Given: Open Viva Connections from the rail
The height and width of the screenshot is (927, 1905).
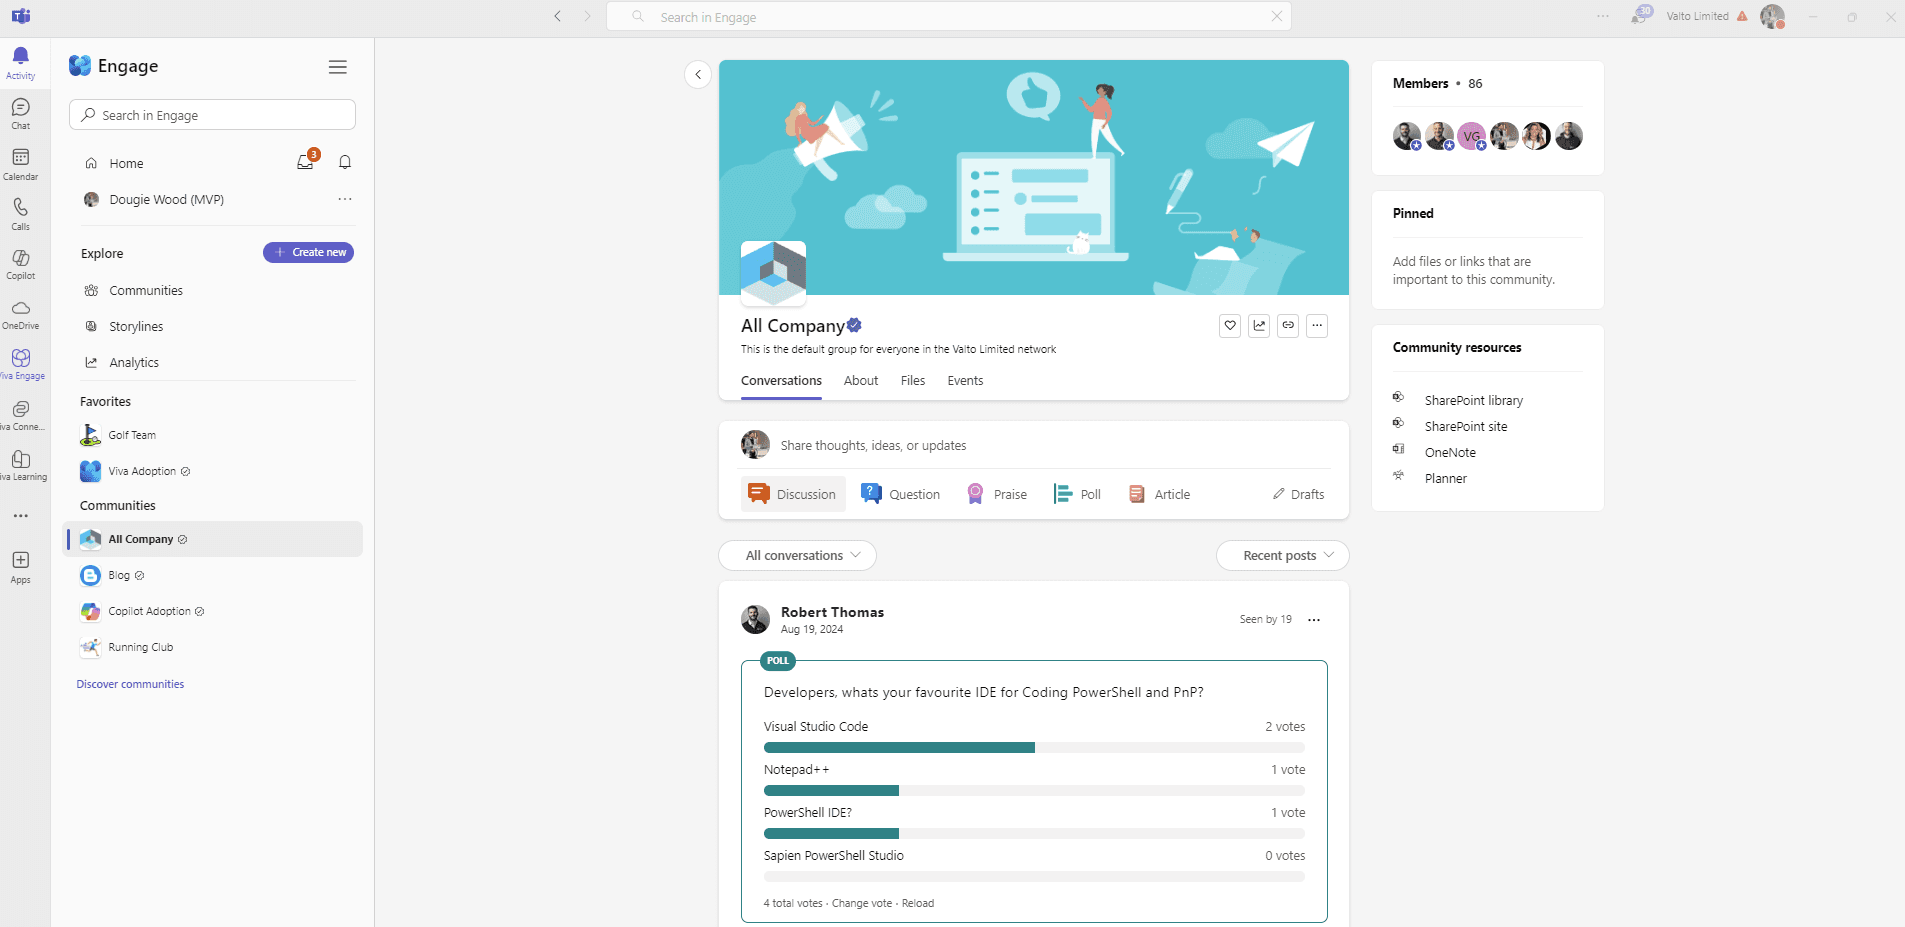Looking at the screenshot, I should (20, 415).
